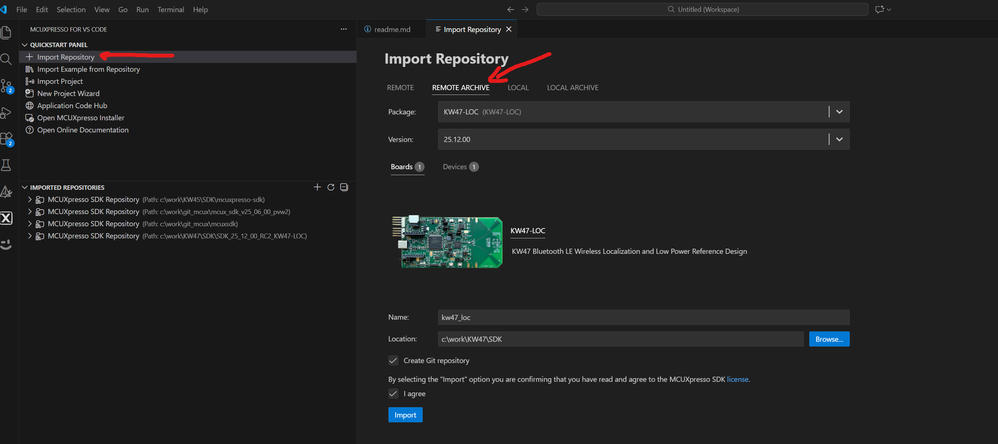998x444 pixels.
Task: Collapse the Quickstart Panel section
Action: [25, 45]
